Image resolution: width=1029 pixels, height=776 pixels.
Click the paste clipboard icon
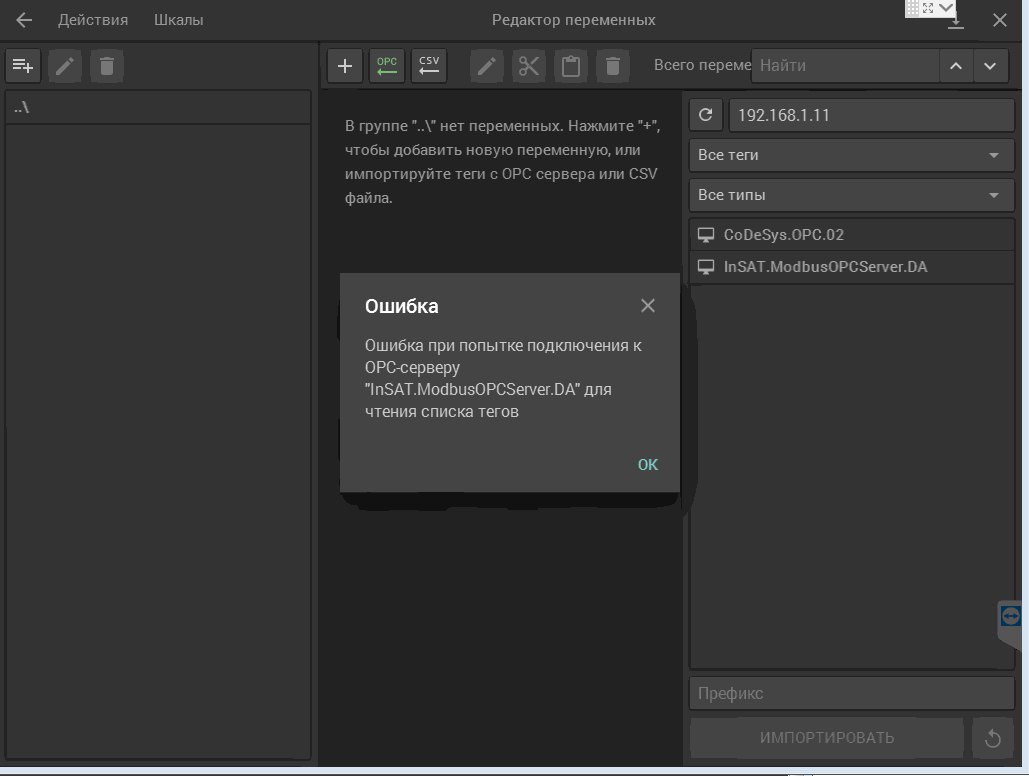pyautogui.click(x=571, y=66)
